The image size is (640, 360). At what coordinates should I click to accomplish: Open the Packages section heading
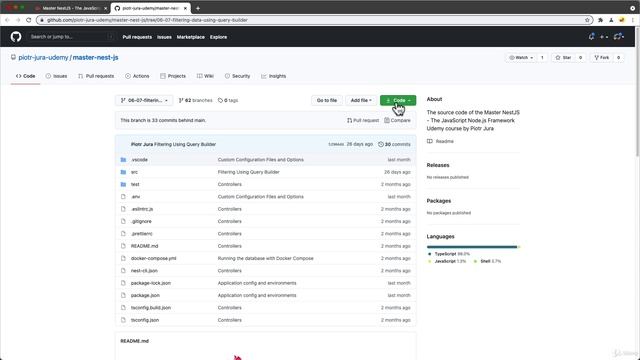pyautogui.click(x=439, y=201)
